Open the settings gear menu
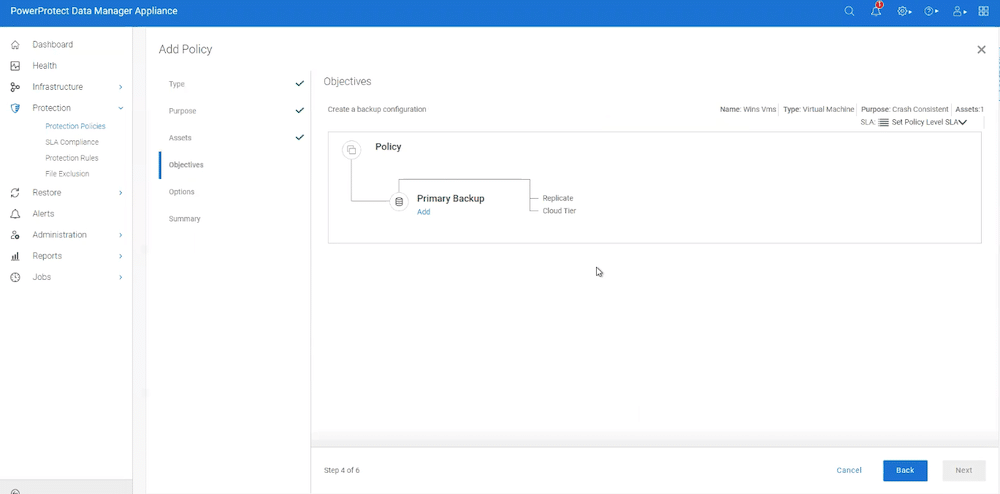 (x=904, y=11)
